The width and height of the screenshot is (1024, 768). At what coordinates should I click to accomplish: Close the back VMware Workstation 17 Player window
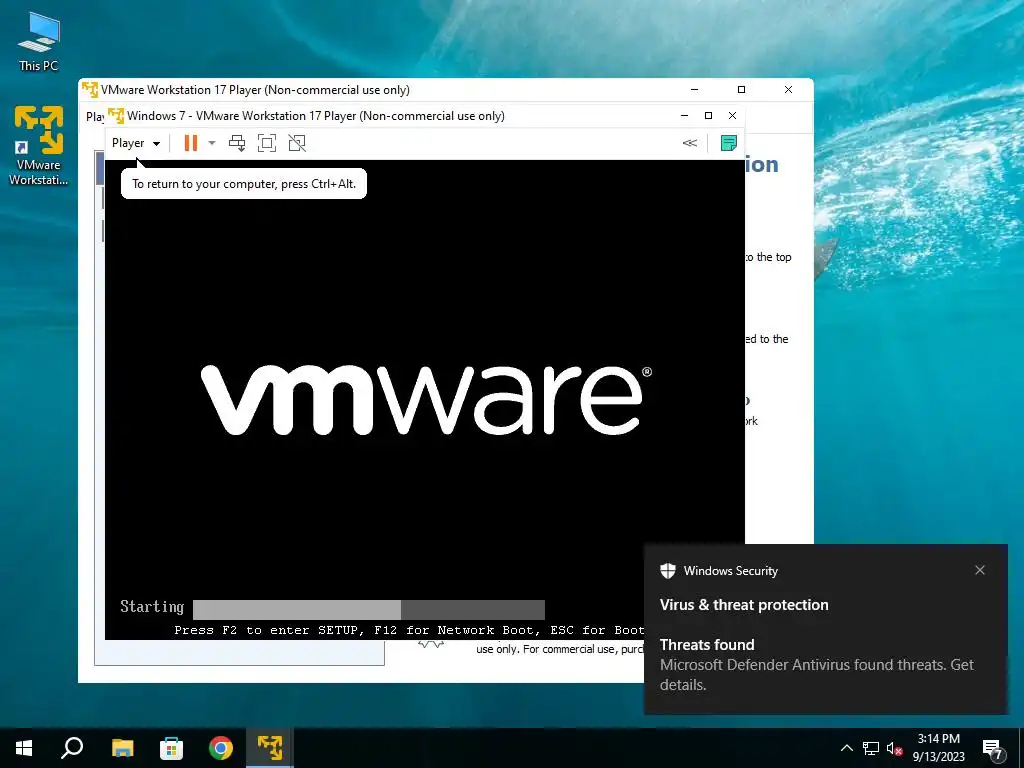pos(788,89)
